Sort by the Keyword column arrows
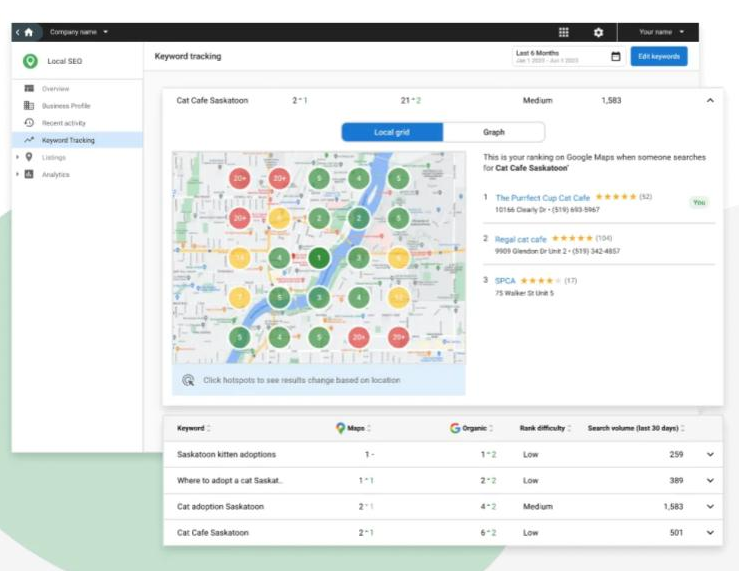This screenshot has height=571, width=739. pyautogui.click(x=209, y=428)
